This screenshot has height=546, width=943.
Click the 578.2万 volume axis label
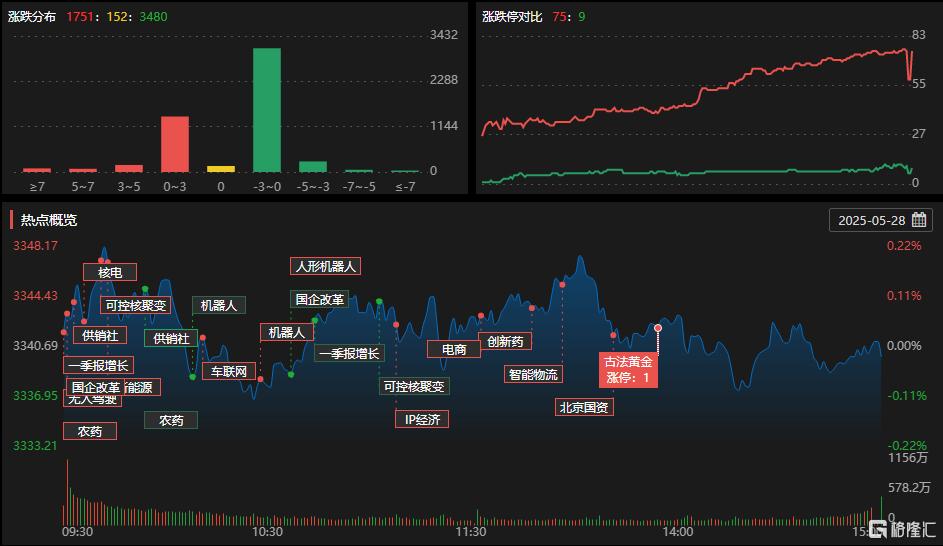point(909,487)
